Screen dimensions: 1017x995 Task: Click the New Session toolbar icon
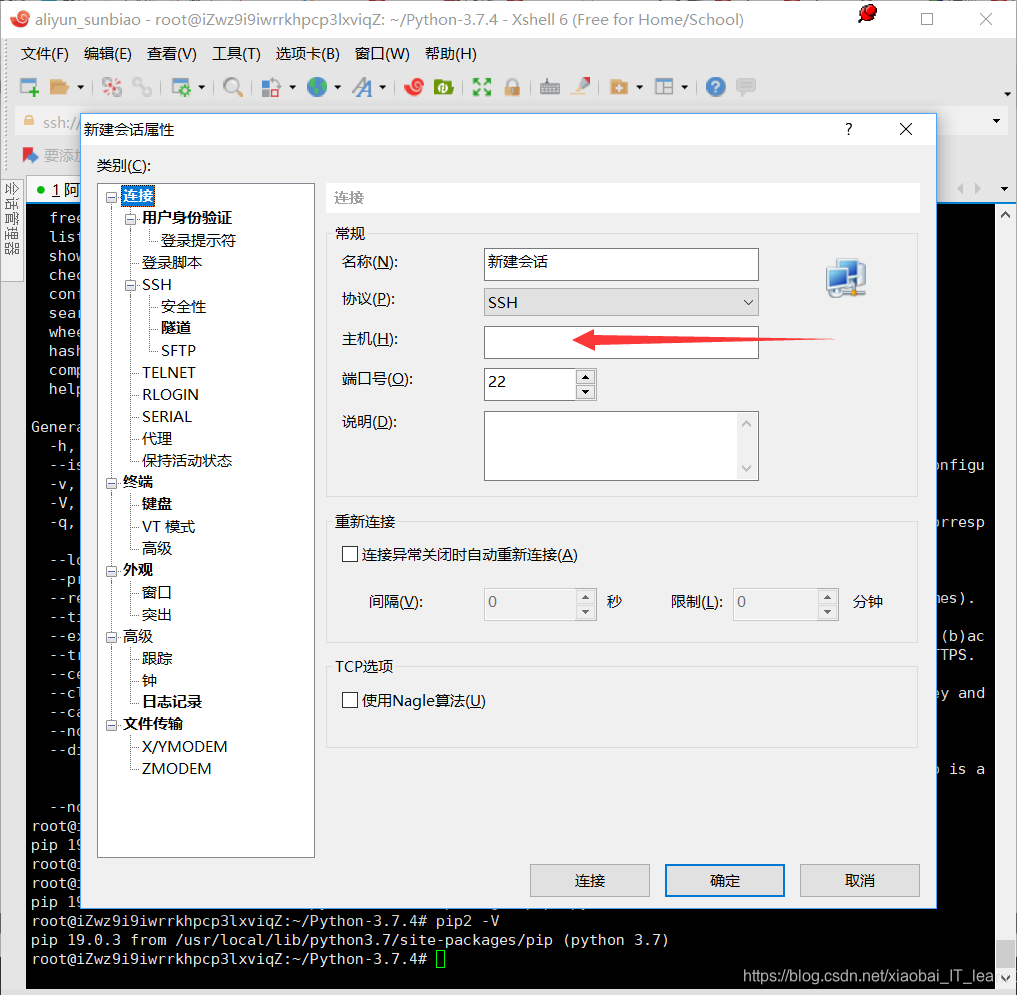30,87
